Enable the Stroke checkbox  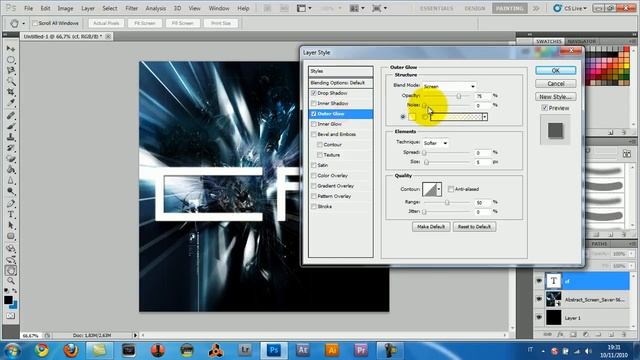tap(314, 207)
